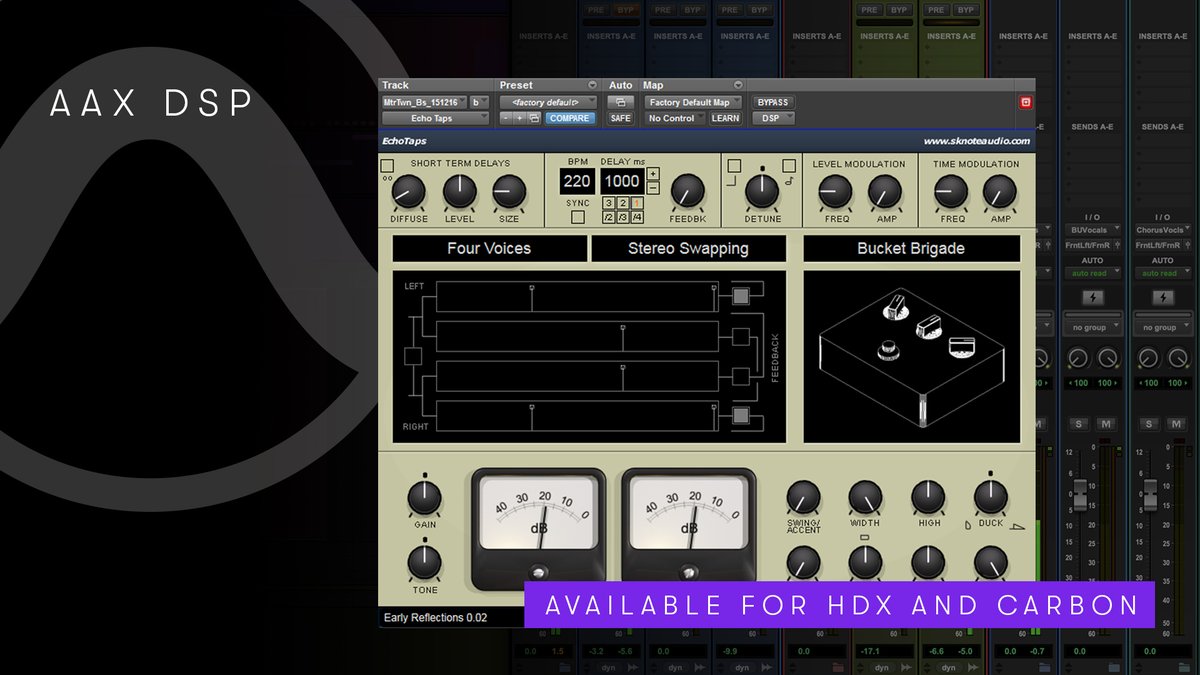1200x675 pixels.
Task: Click the DELAY ms value field 1000
Action: tap(622, 181)
